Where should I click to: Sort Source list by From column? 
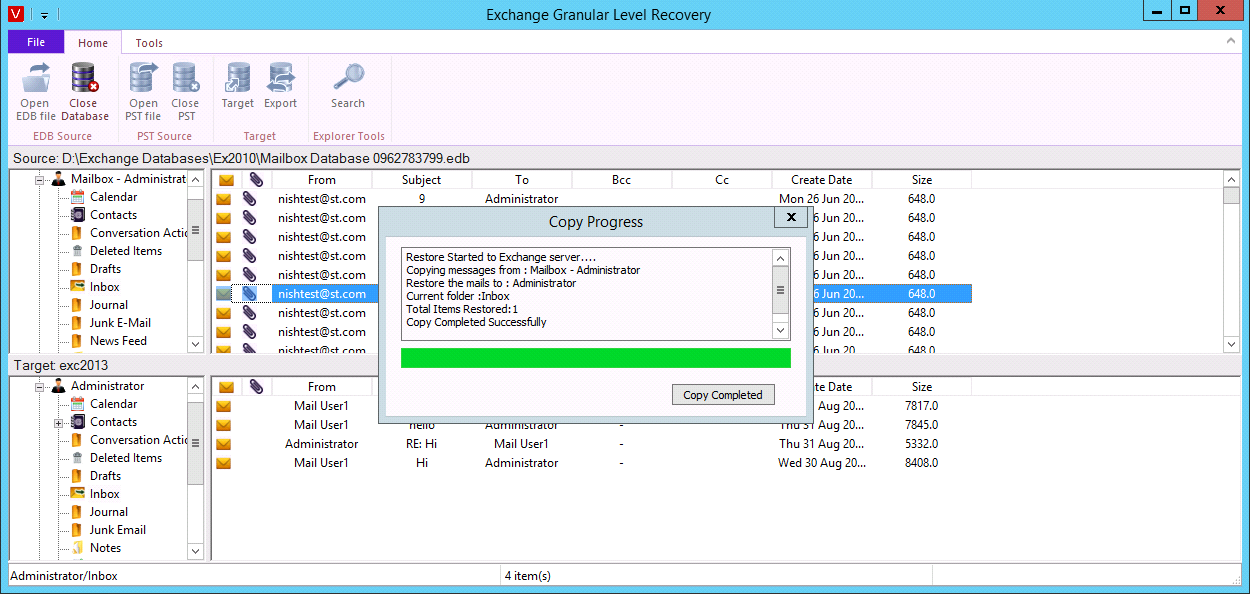(x=322, y=180)
